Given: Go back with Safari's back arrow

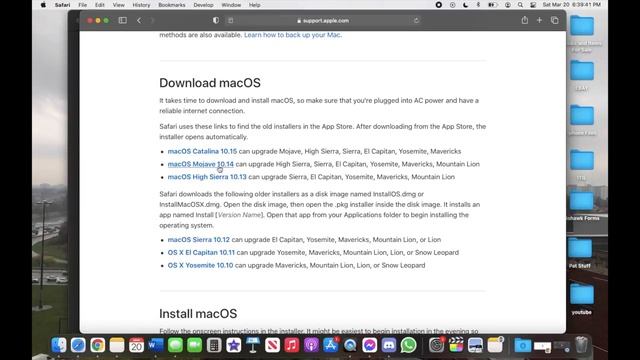Looking at the screenshot, I should pos(139,20).
